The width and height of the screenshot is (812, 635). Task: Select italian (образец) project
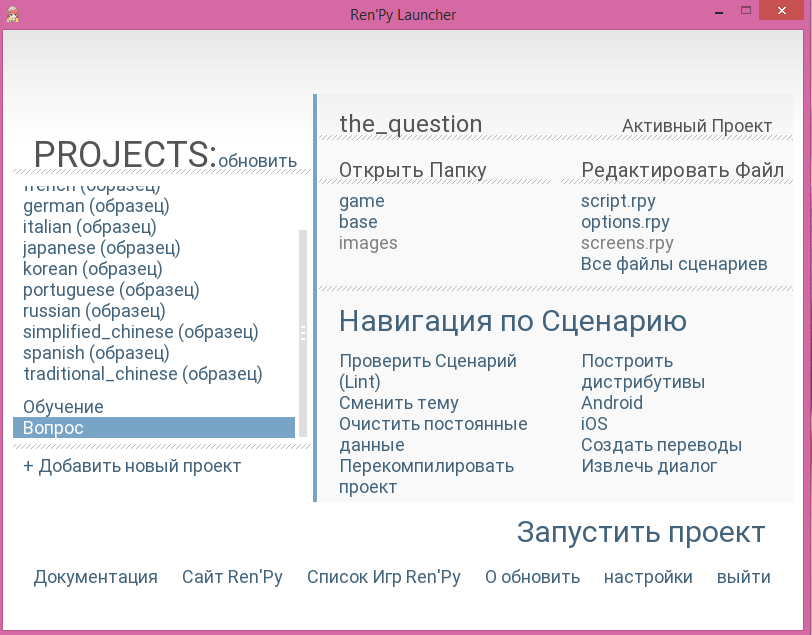pos(90,227)
